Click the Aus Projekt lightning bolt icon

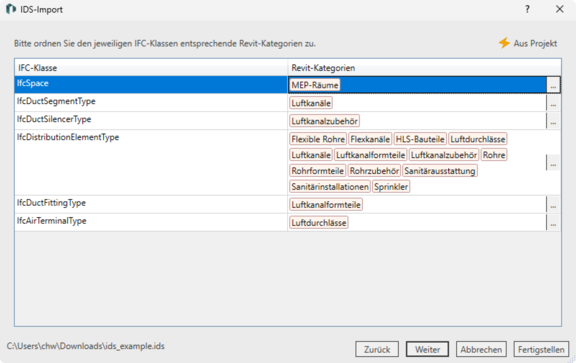(504, 43)
